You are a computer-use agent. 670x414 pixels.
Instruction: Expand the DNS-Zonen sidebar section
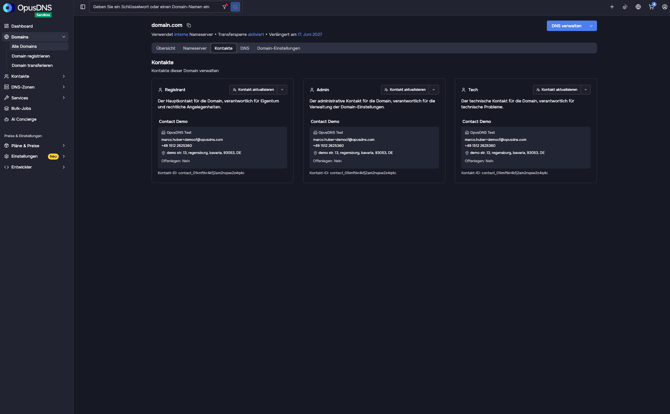tap(64, 87)
